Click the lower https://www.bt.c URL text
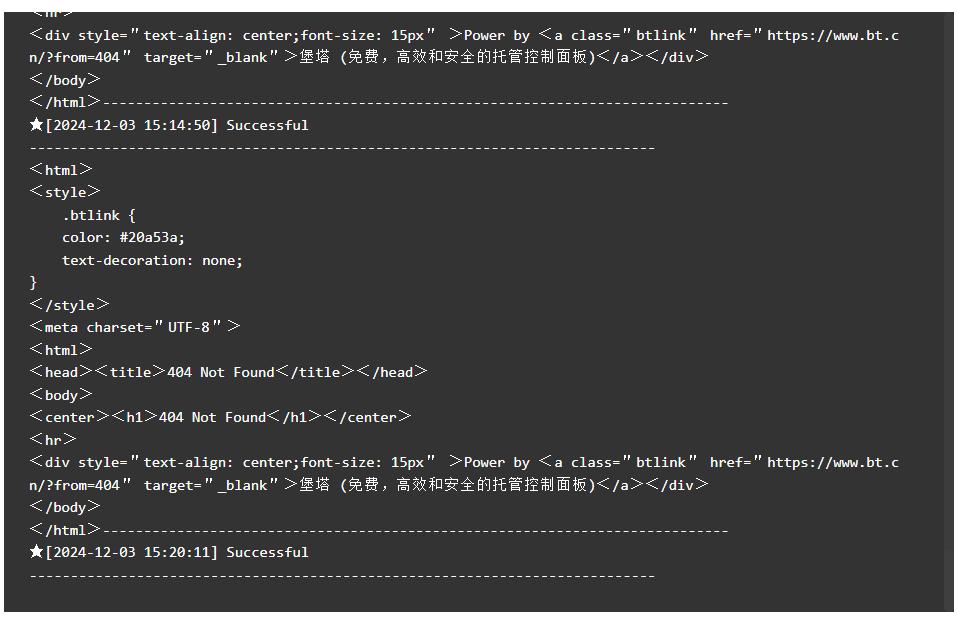The width and height of the screenshot is (957, 621). [x=832, y=463]
